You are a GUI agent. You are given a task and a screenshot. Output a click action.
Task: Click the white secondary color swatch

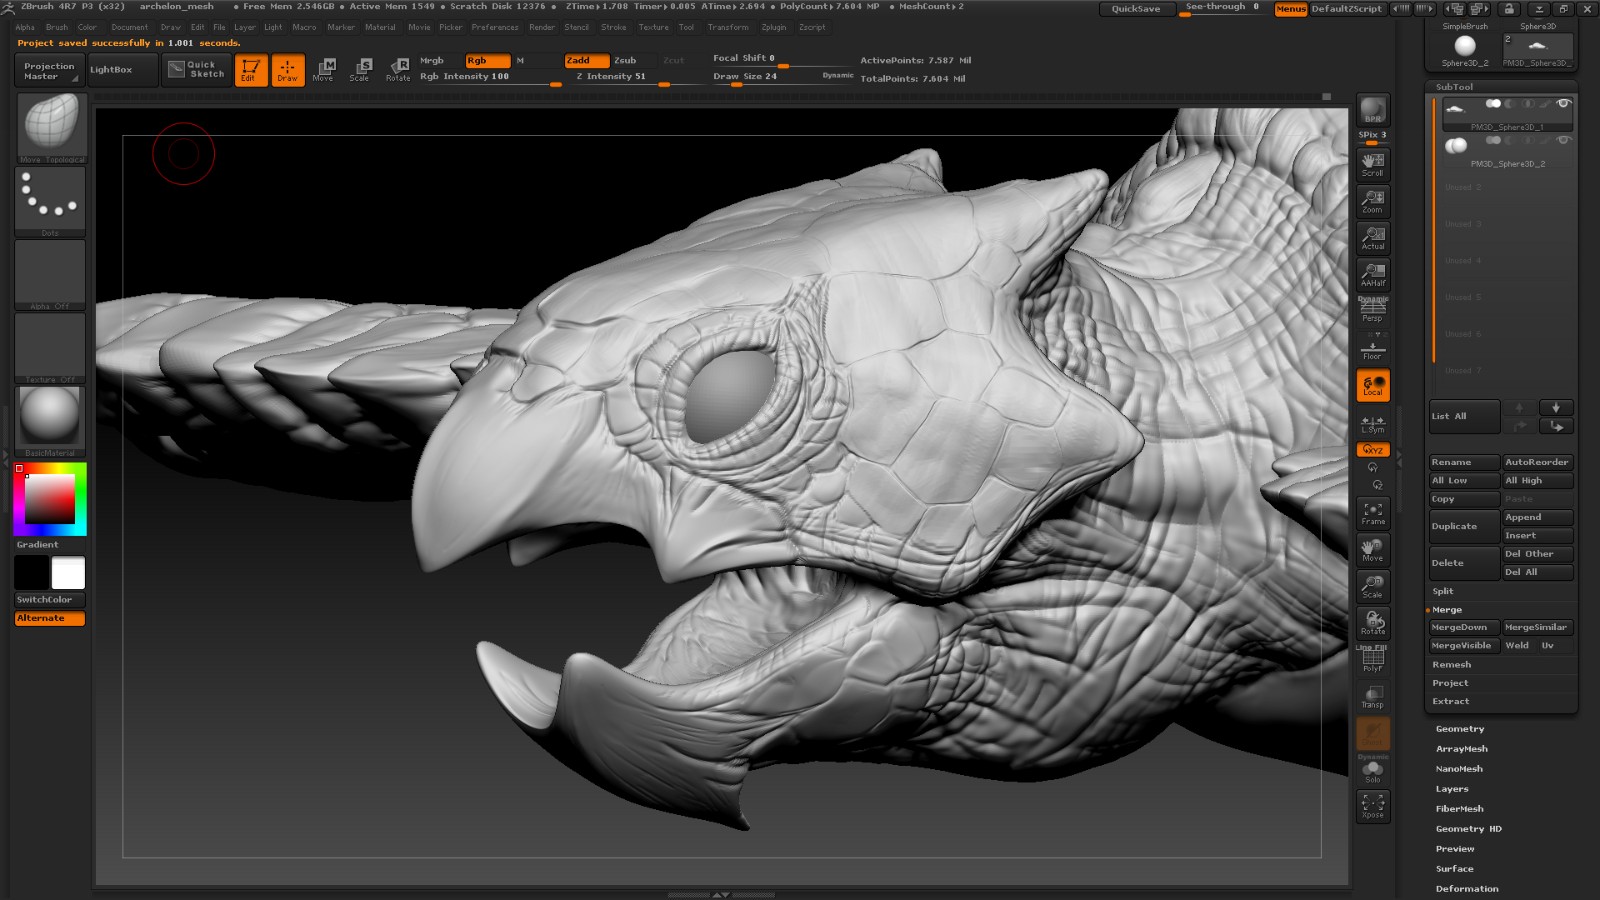pos(68,573)
